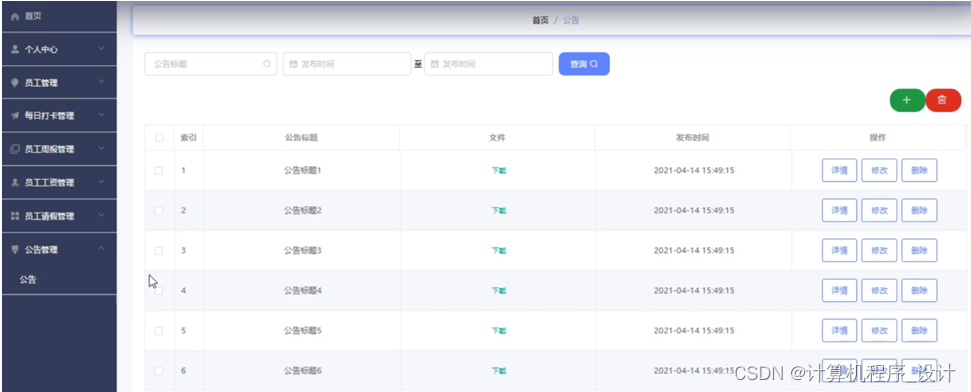Click 详情 for 公告标题5

(x=839, y=331)
